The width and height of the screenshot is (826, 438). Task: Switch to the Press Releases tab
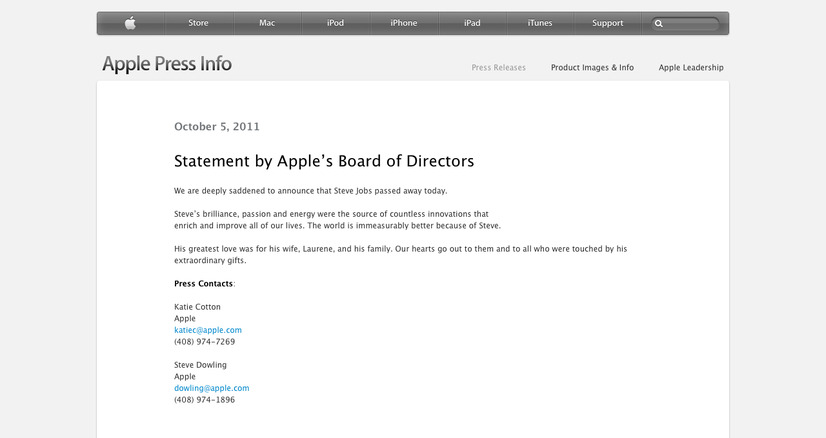[x=498, y=68]
